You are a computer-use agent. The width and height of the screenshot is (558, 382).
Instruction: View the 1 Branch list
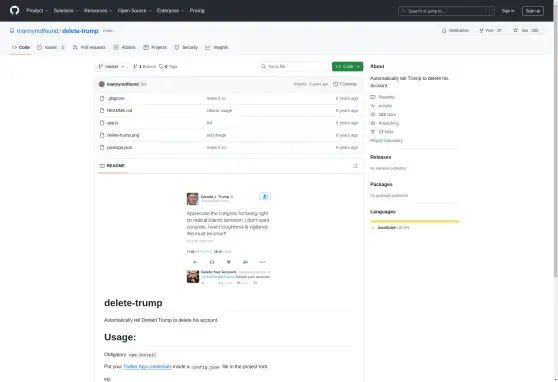144,67
